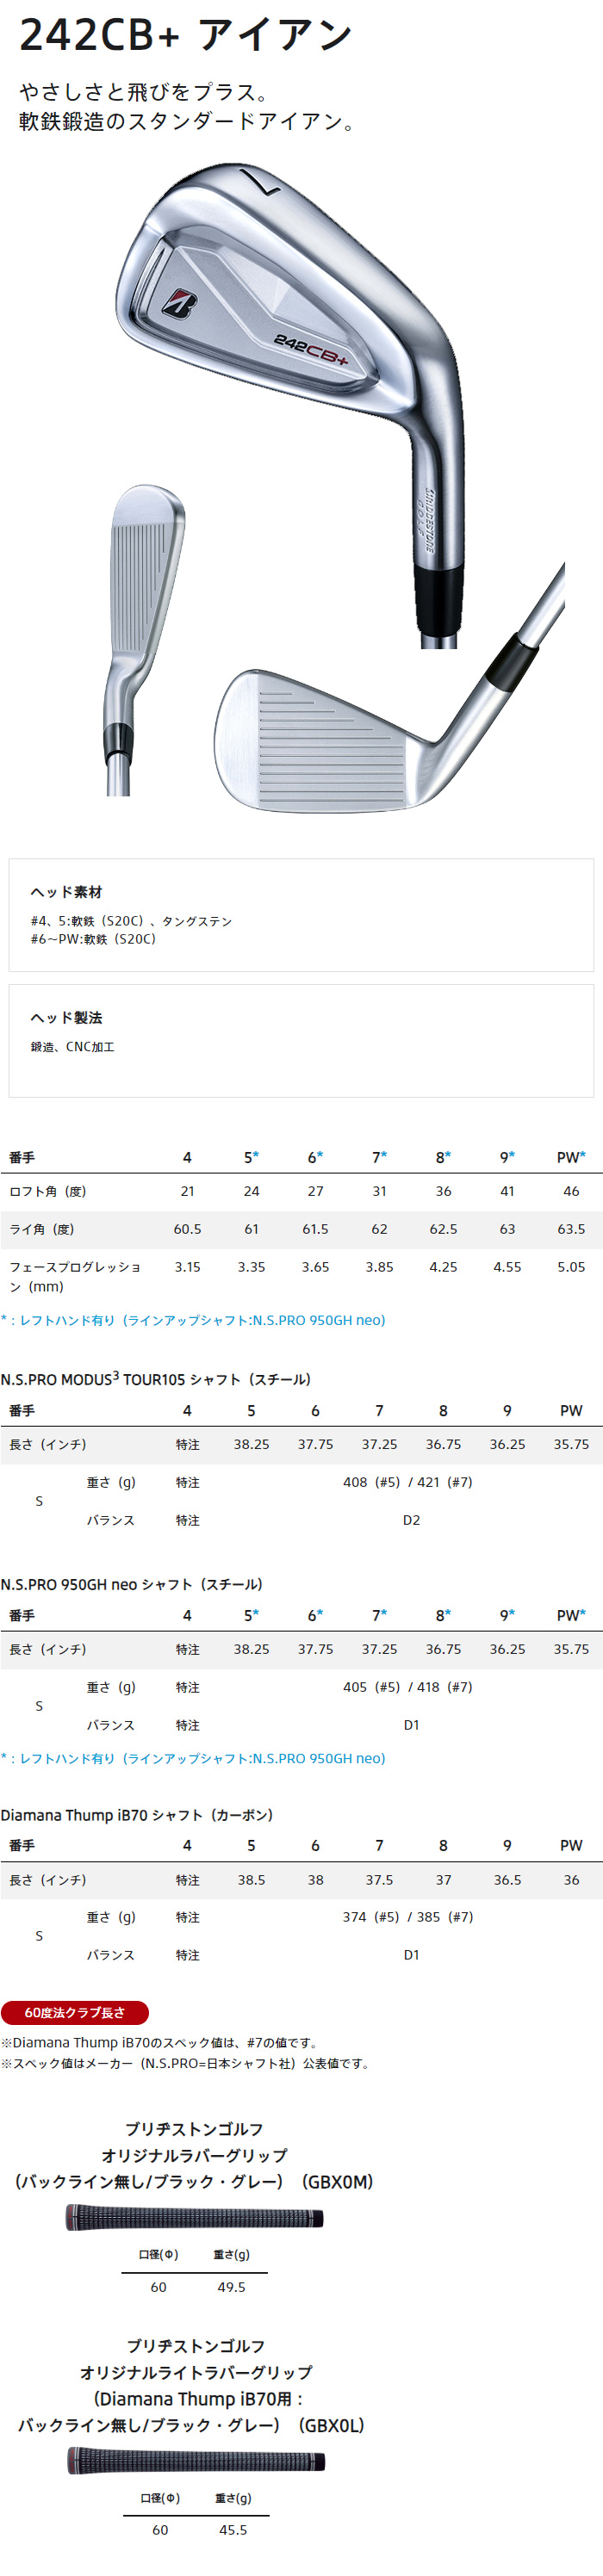
Task: Click the N.S.PRO 950GH neo shaft heading
Action: click(131, 1584)
